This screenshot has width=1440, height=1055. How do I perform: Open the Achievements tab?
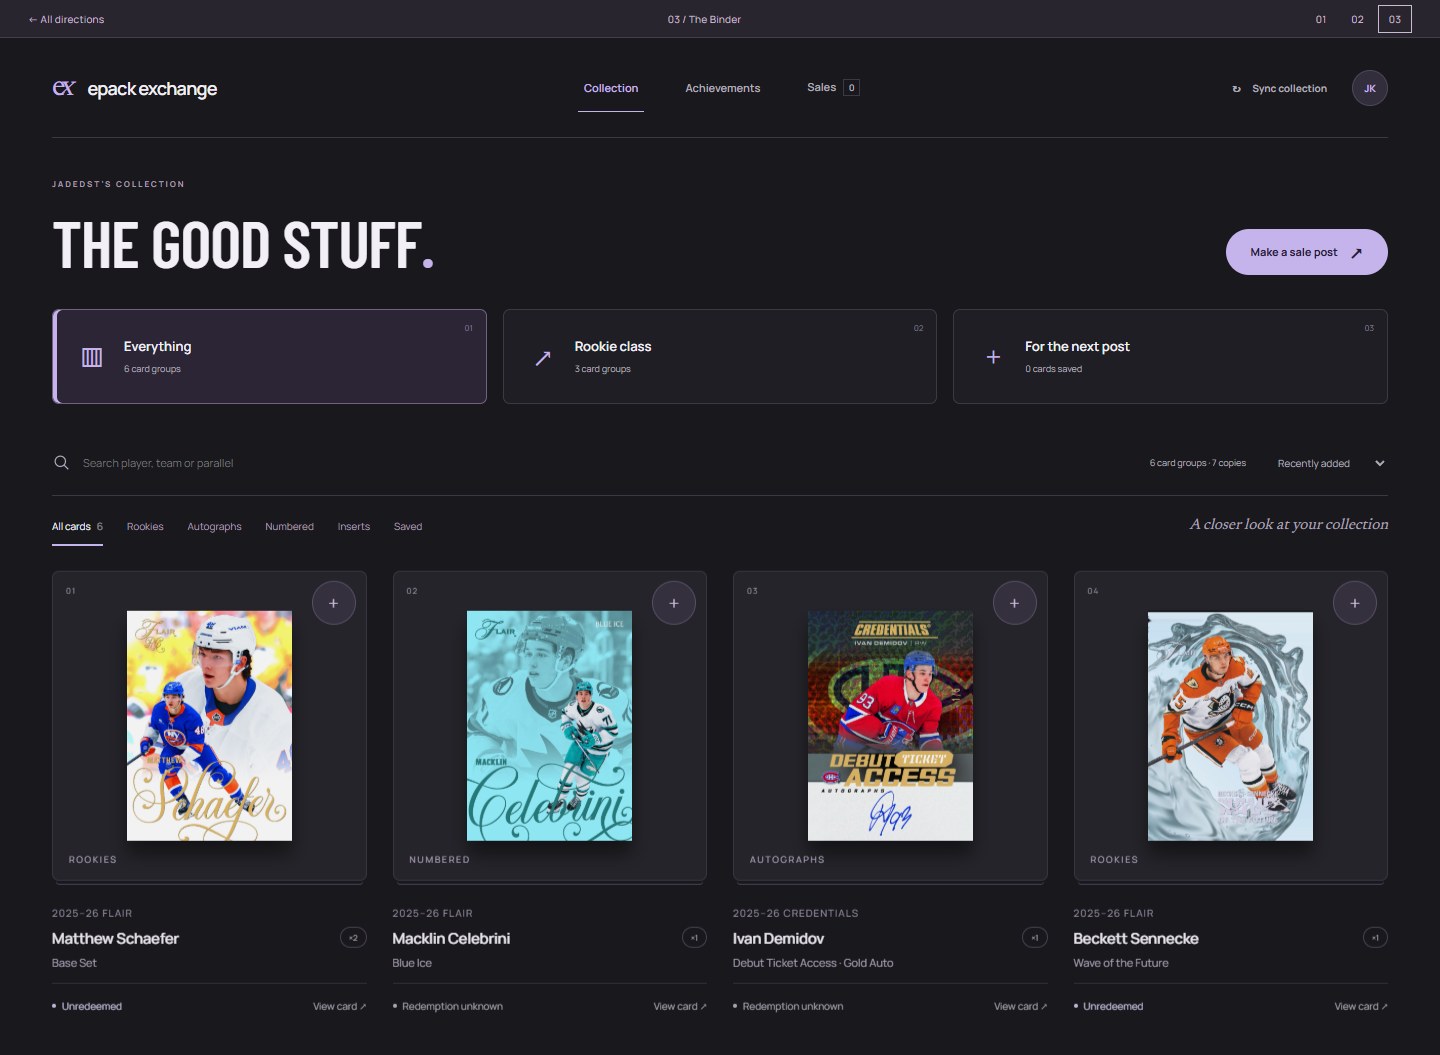(722, 88)
